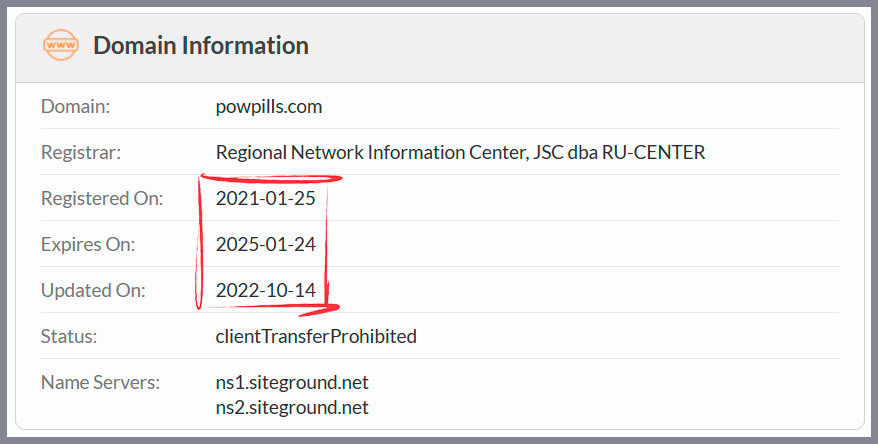Click the 2025-01-24 expiry date

click(265, 244)
